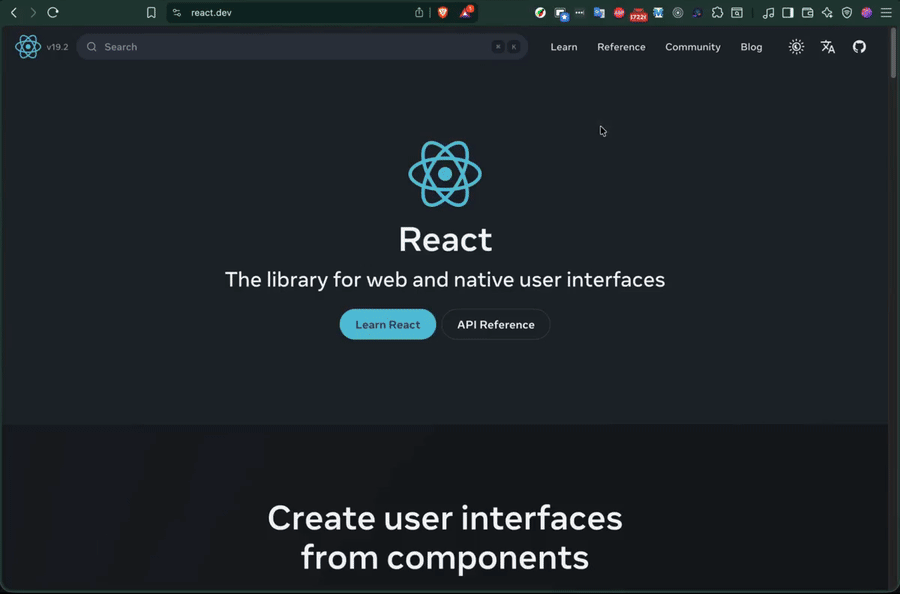900x594 pixels.
Task: Click the browser extensions puzzle icon
Action: (x=717, y=12)
